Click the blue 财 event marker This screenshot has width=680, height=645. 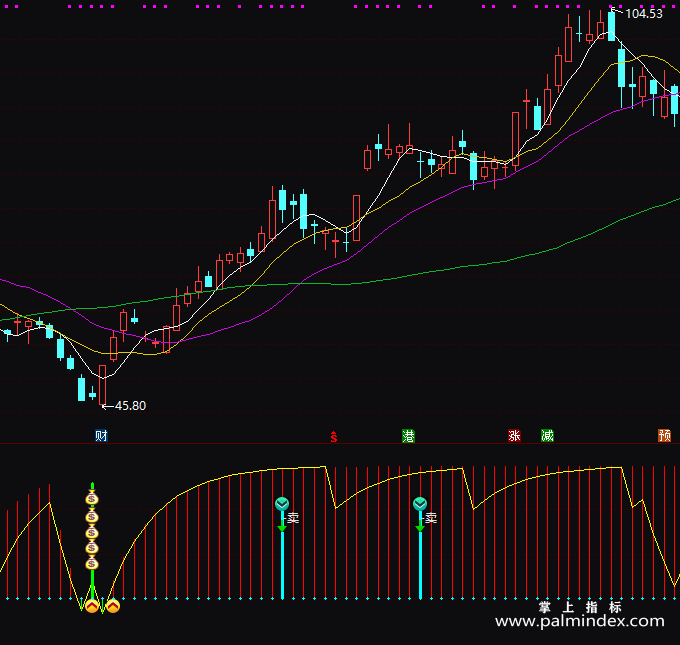pyautogui.click(x=101, y=435)
